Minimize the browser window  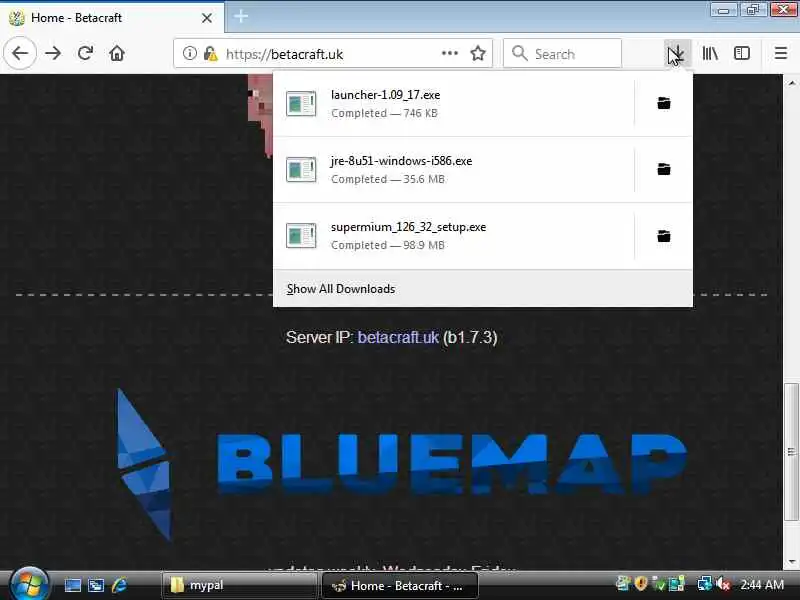tap(723, 10)
